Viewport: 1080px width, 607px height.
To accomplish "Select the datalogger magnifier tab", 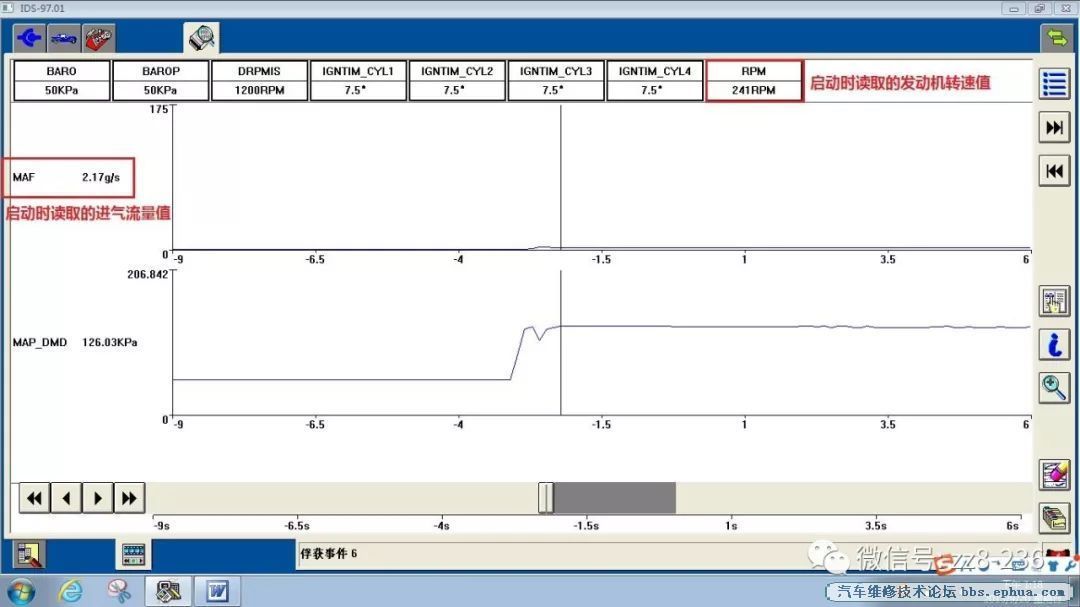I will pyautogui.click(x=201, y=38).
